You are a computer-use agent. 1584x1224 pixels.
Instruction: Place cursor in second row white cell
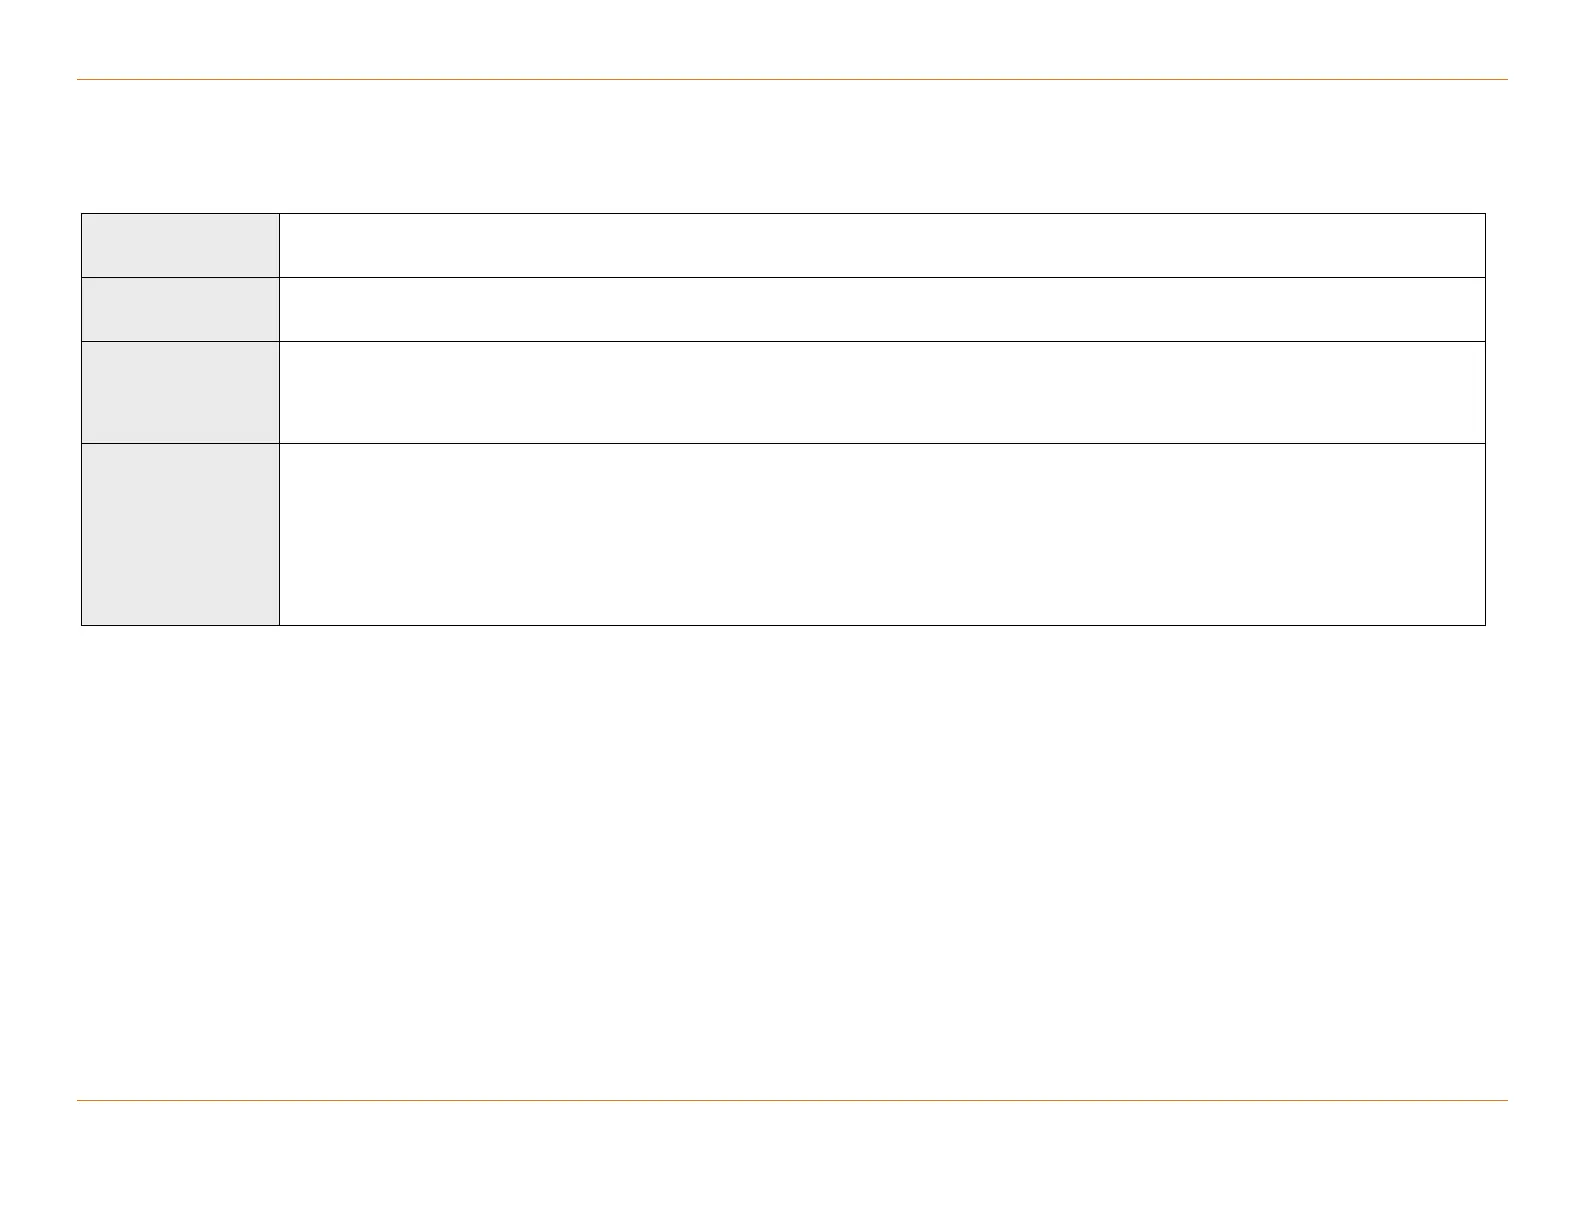click(882, 309)
